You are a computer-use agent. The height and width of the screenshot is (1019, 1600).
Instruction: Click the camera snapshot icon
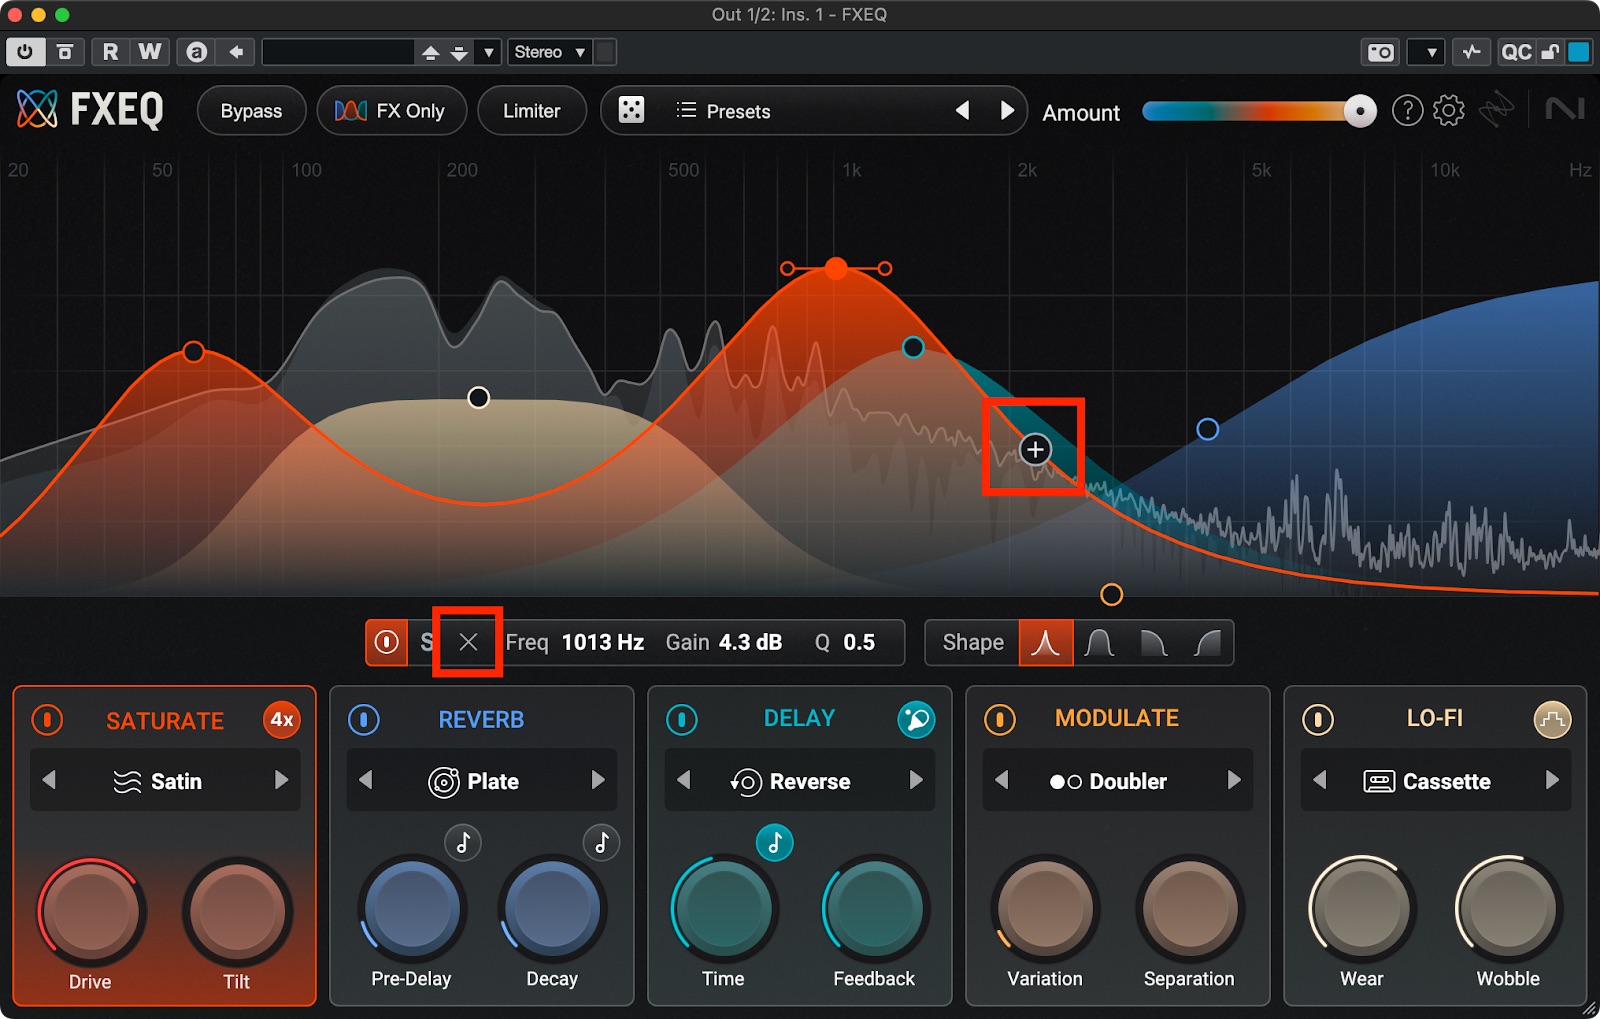[x=1381, y=52]
